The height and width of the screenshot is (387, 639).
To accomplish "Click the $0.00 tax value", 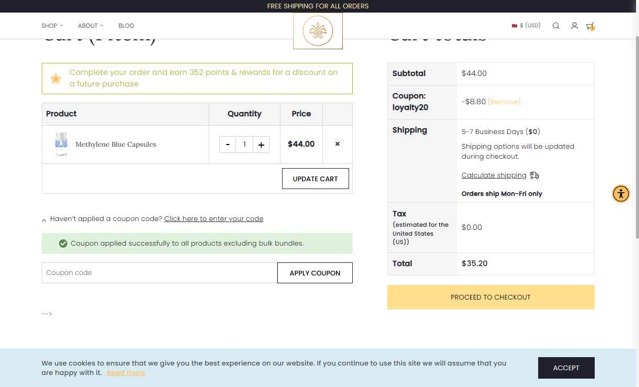I will [472, 227].
